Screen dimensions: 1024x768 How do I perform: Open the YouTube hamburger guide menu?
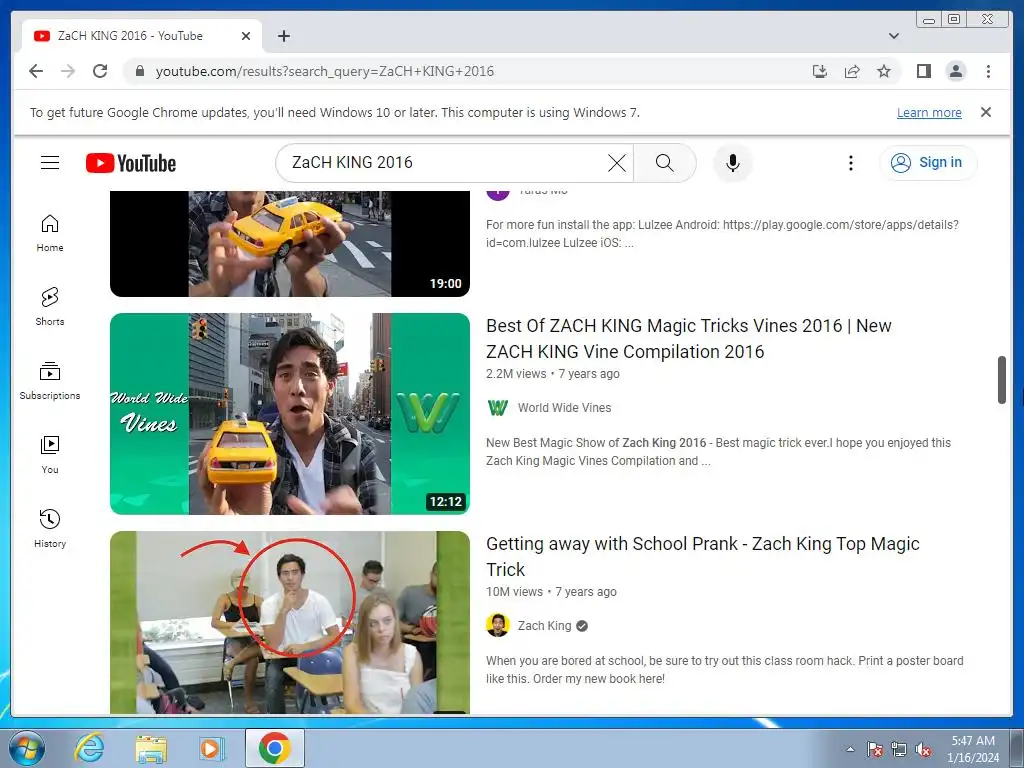tap(50, 163)
